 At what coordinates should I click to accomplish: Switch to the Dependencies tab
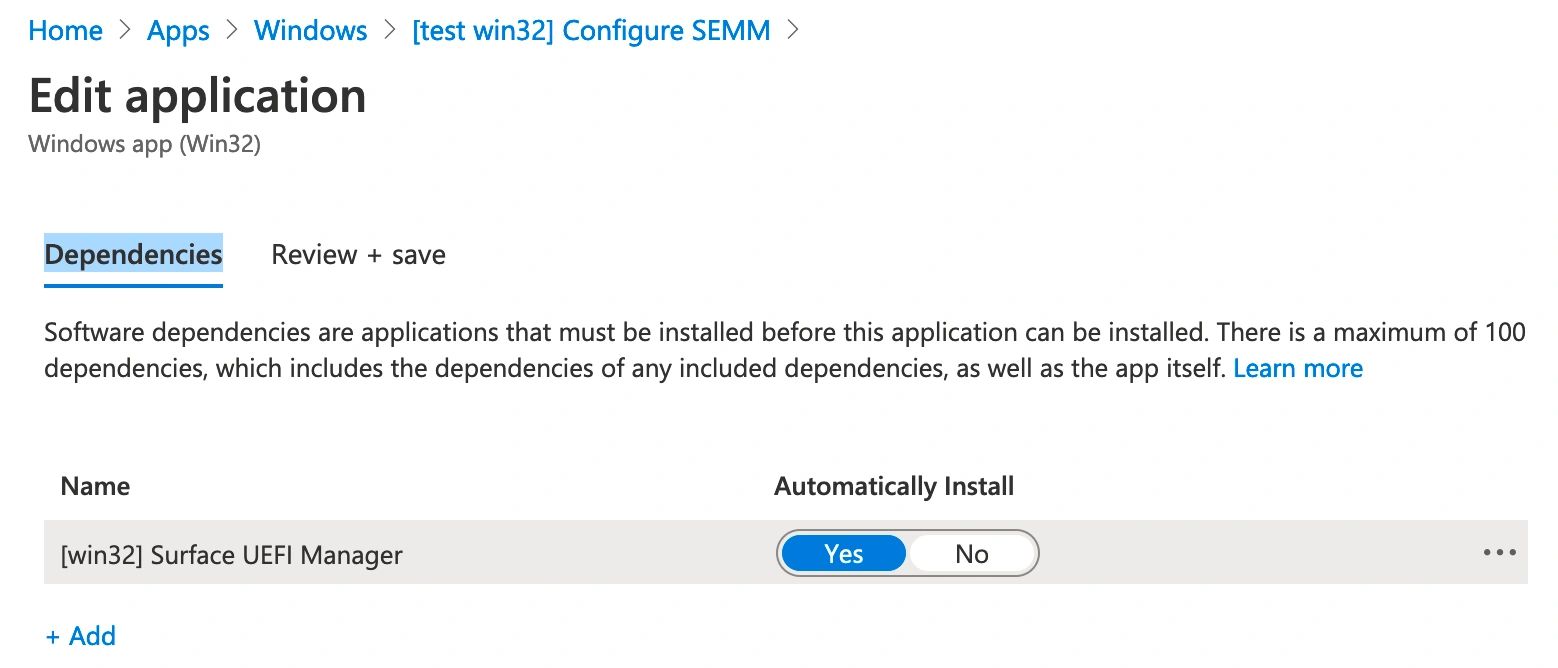click(x=133, y=255)
